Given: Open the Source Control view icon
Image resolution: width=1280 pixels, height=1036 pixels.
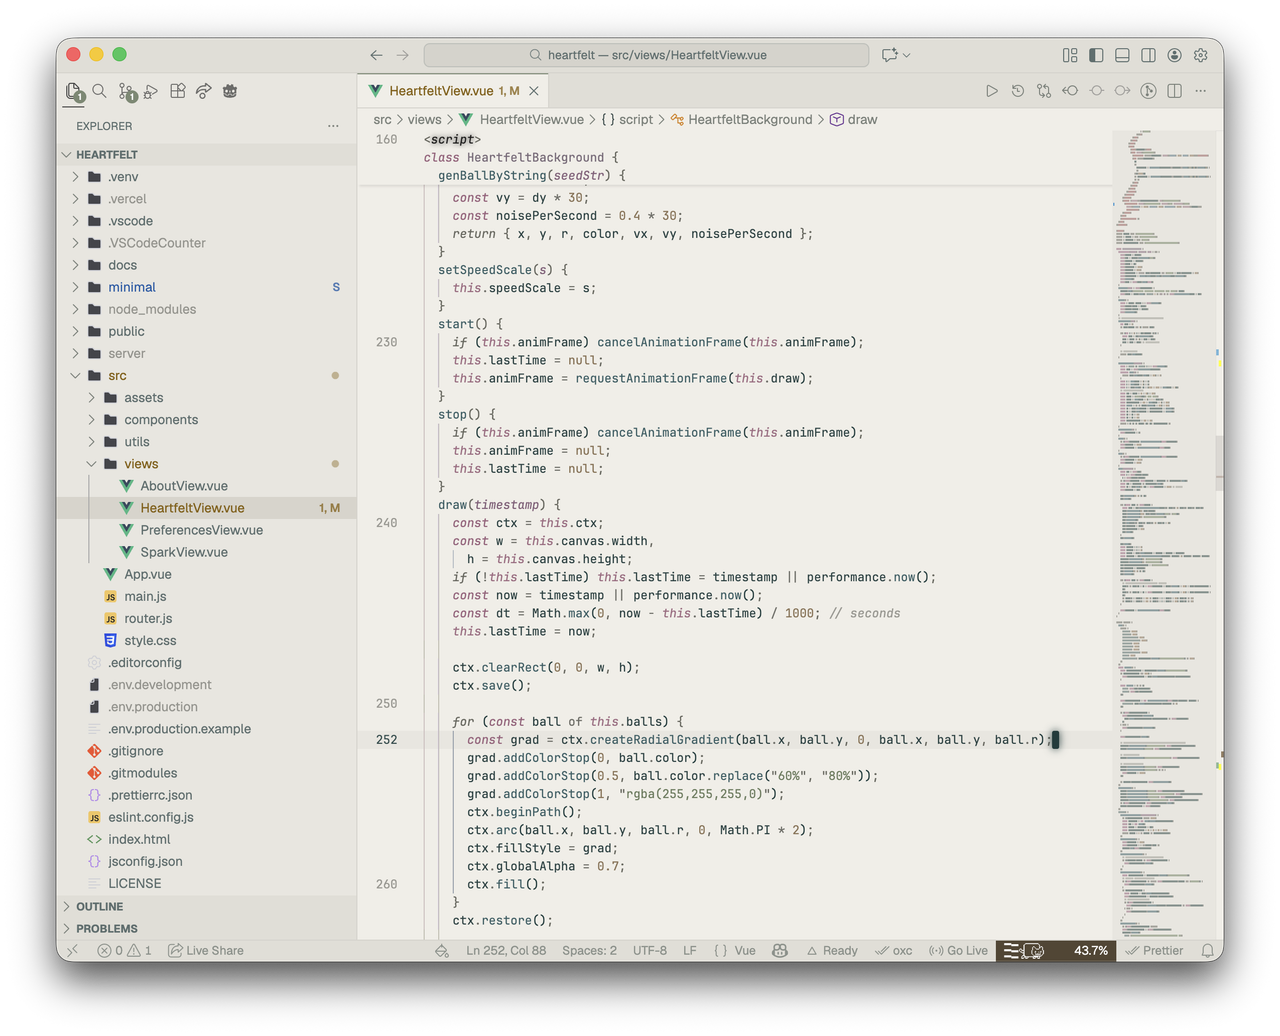Looking at the screenshot, I should (127, 92).
